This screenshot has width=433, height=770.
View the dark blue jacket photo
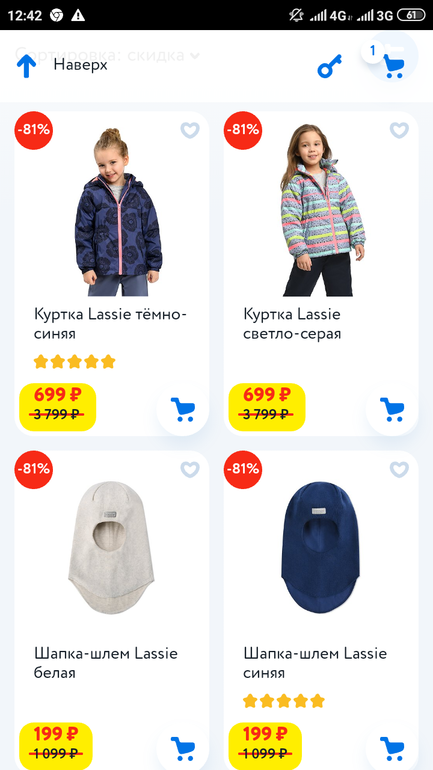pos(118,212)
